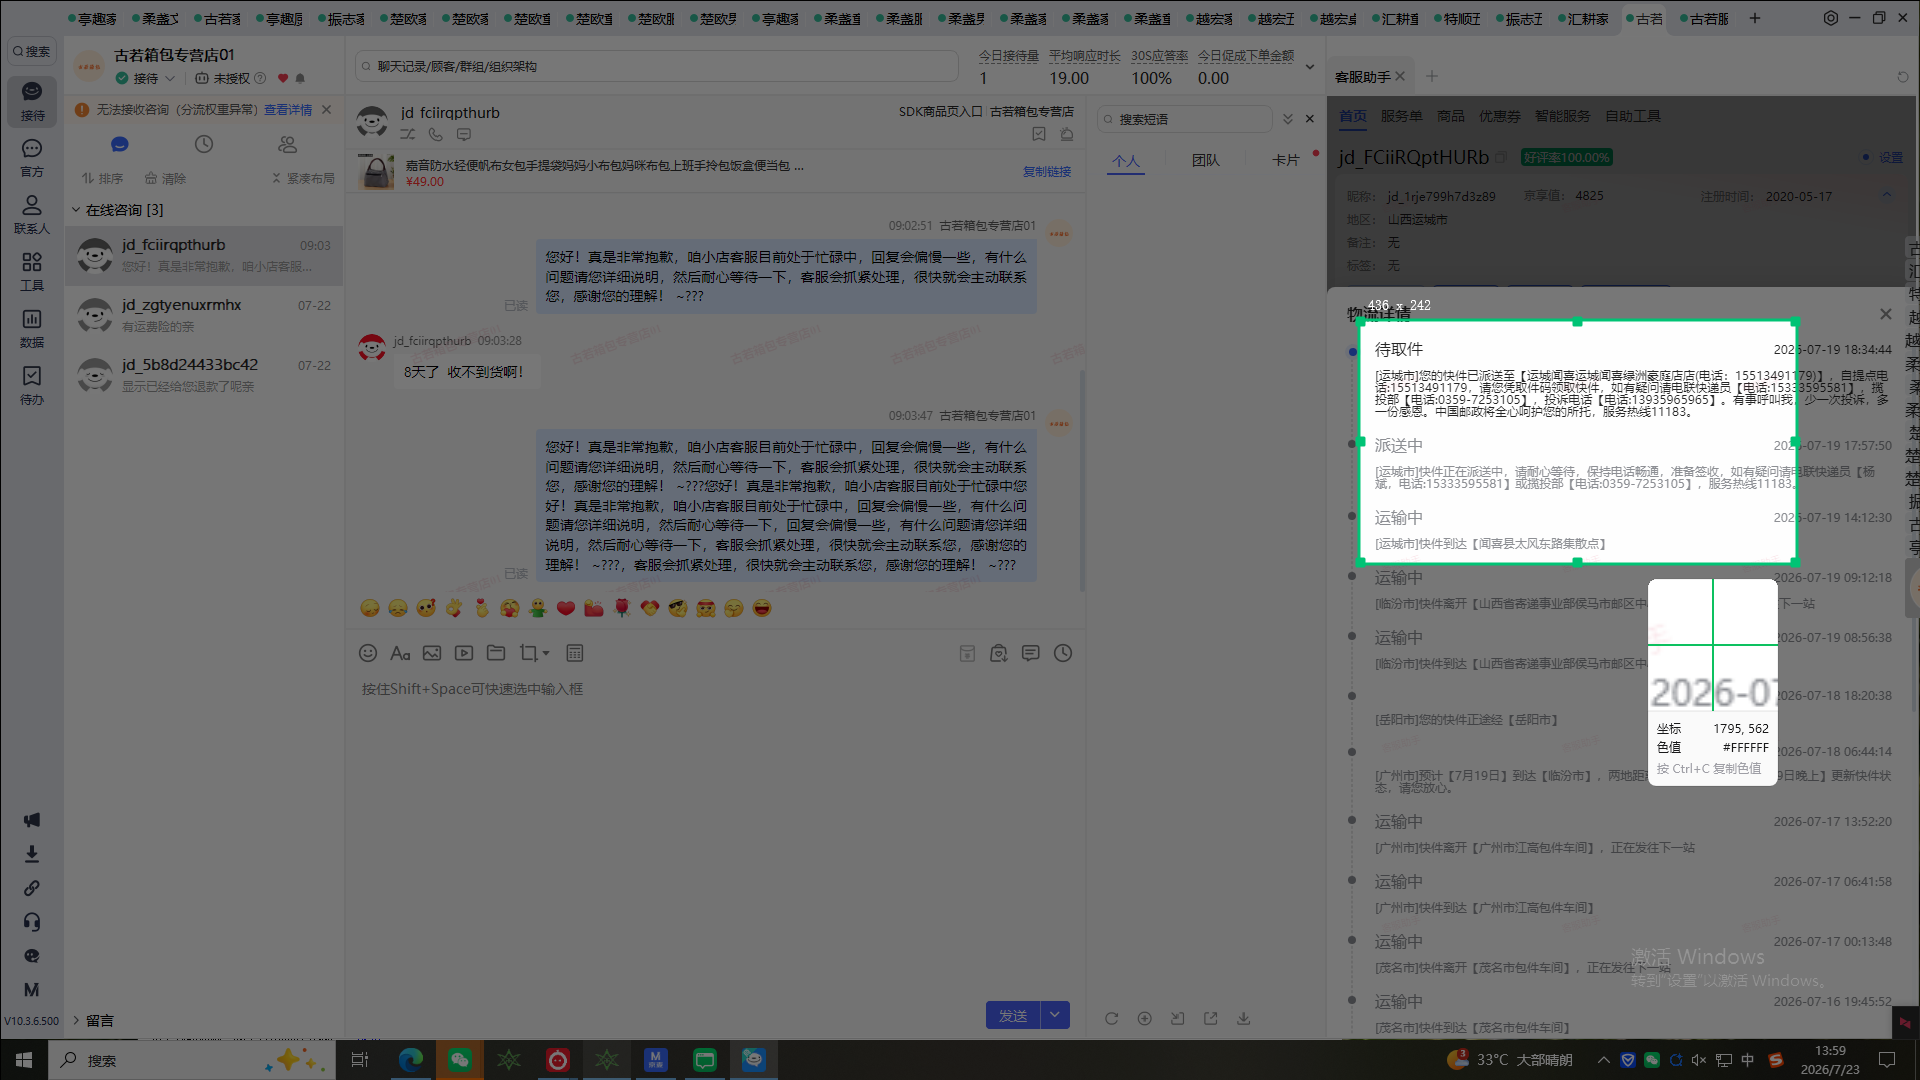Image resolution: width=1920 pixels, height=1080 pixels.
Task: Open the 数据 data section
Action: (x=32, y=329)
